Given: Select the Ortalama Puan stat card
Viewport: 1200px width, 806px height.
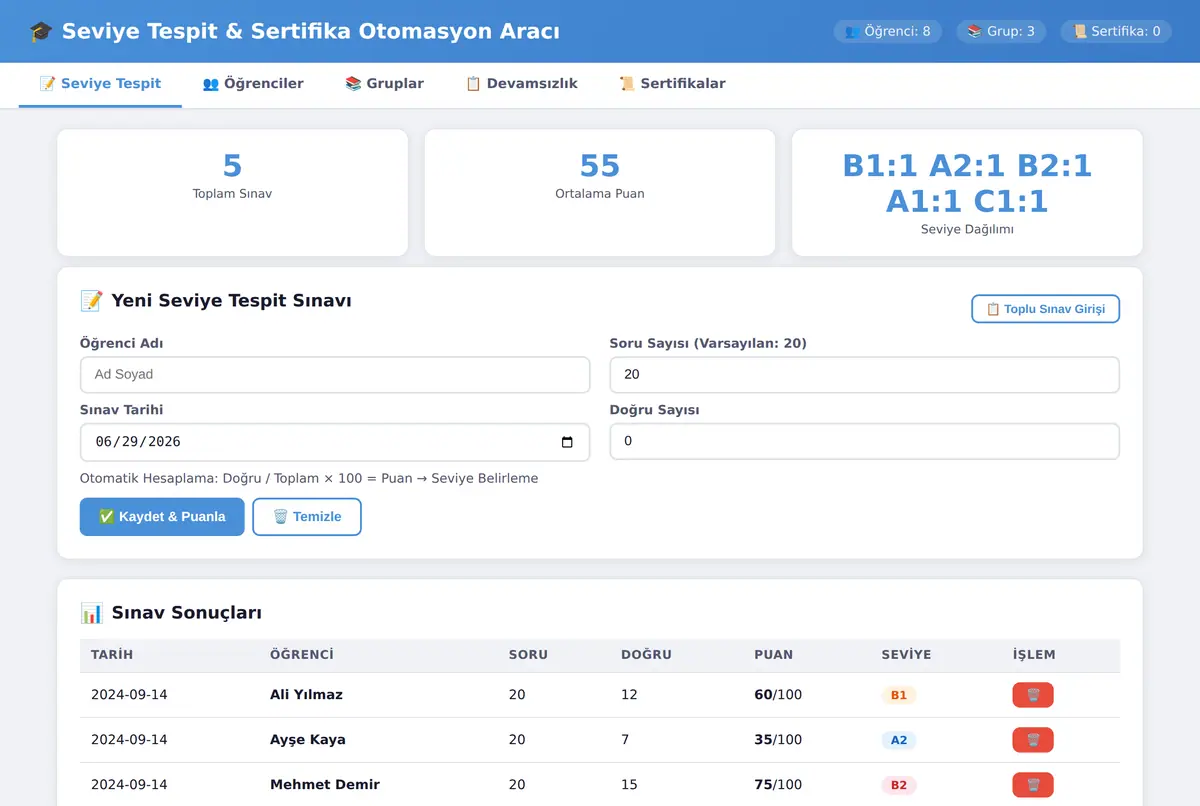Looking at the screenshot, I should [x=600, y=192].
